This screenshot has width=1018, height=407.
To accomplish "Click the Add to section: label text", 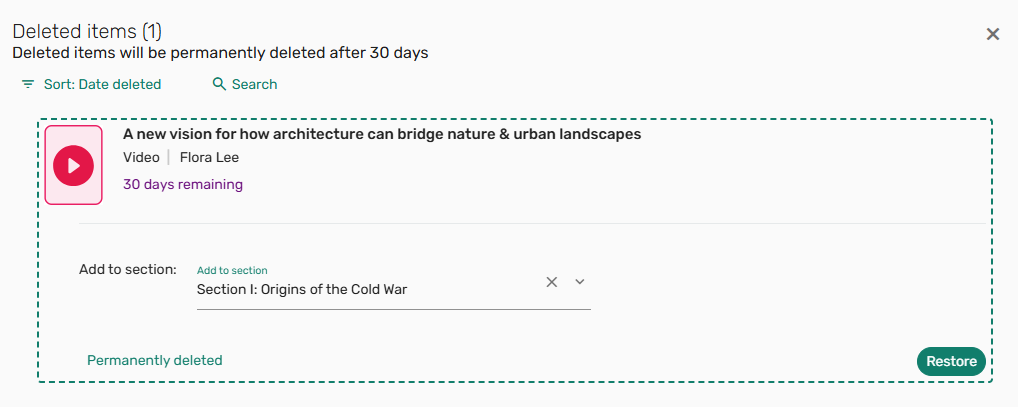I will click(x=128, y=269).
